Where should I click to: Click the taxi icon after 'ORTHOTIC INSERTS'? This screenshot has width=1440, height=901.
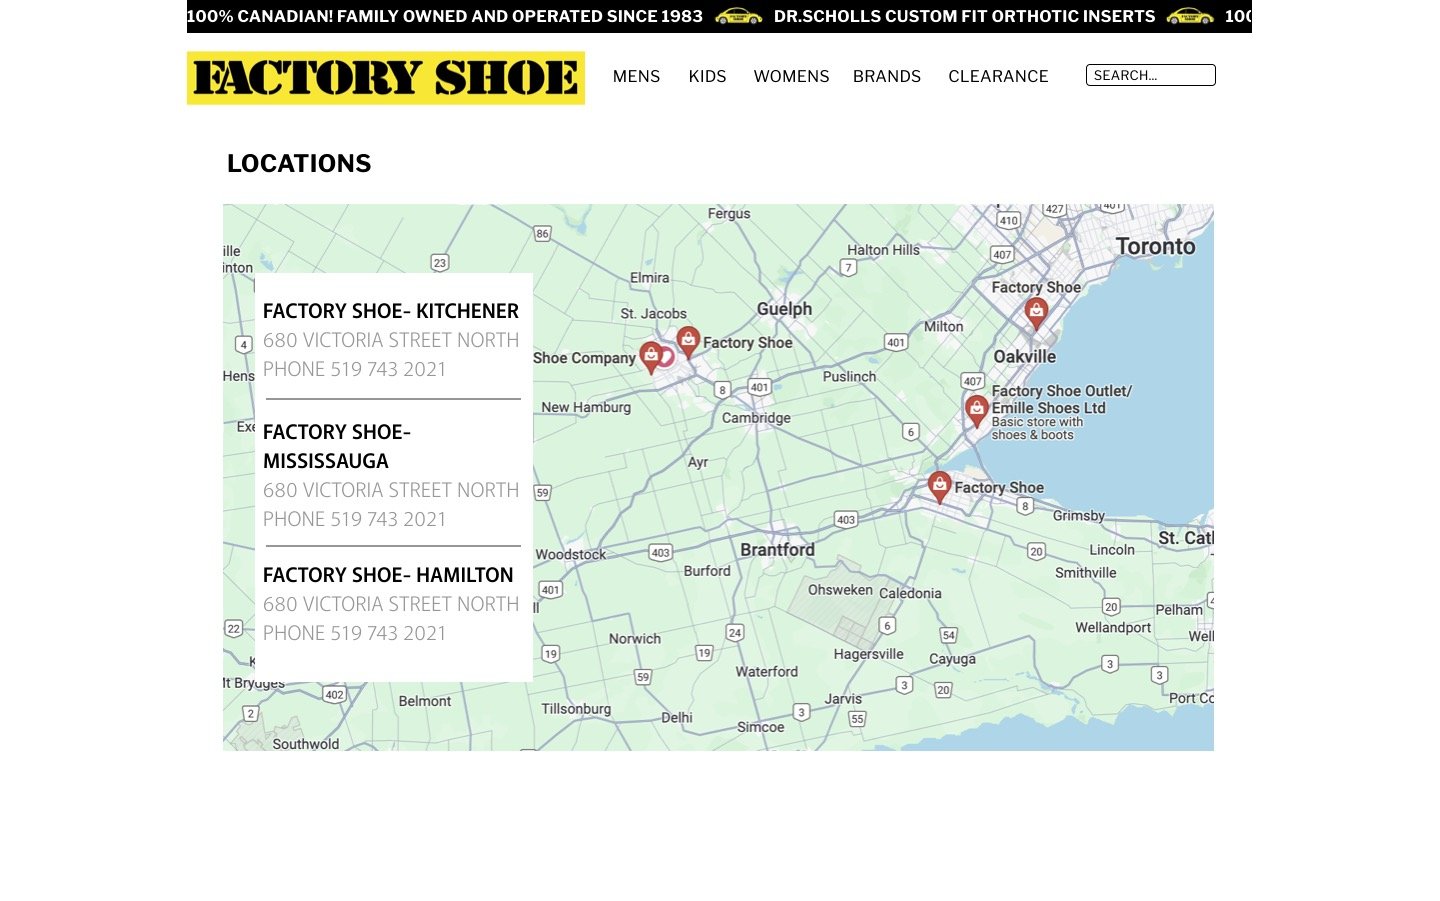click(x=1190, y=16)
